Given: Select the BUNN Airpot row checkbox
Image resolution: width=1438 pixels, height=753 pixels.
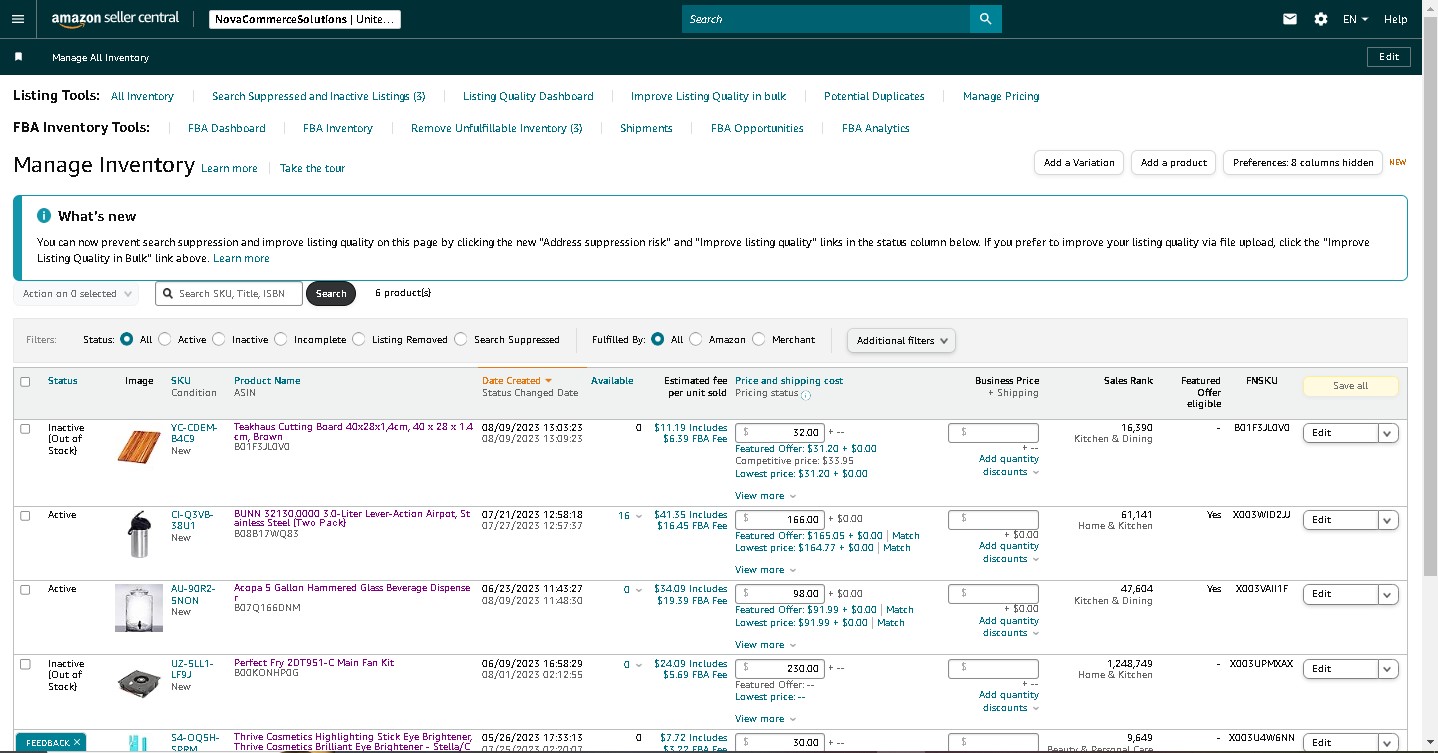Looking at the screenshot, I should 26,515.
